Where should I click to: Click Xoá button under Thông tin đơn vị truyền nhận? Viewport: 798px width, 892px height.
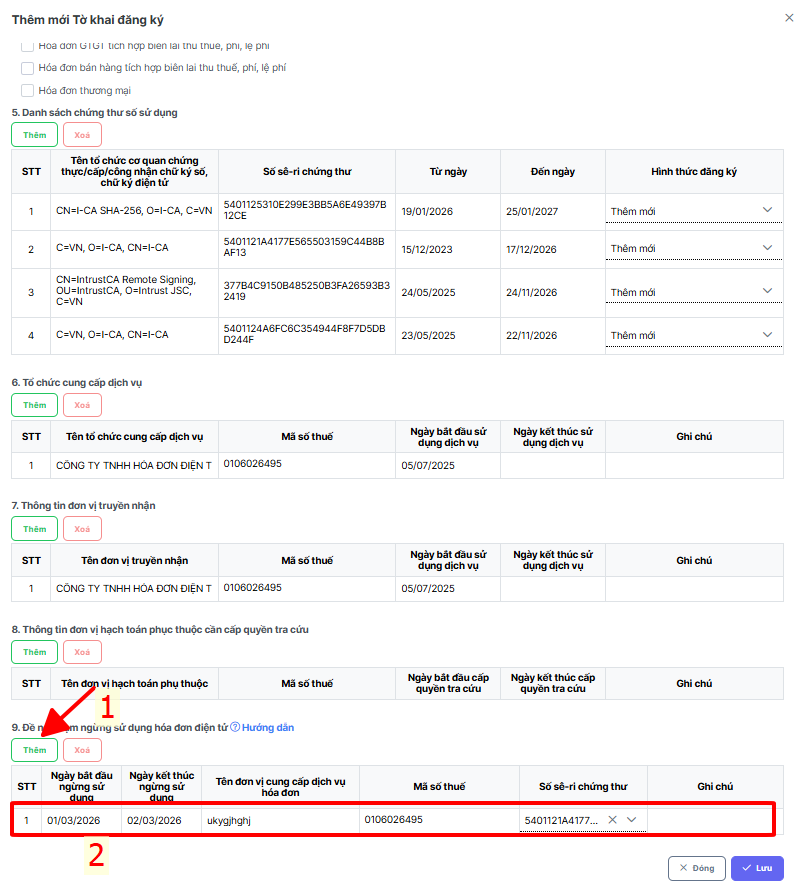click(82, 529)
